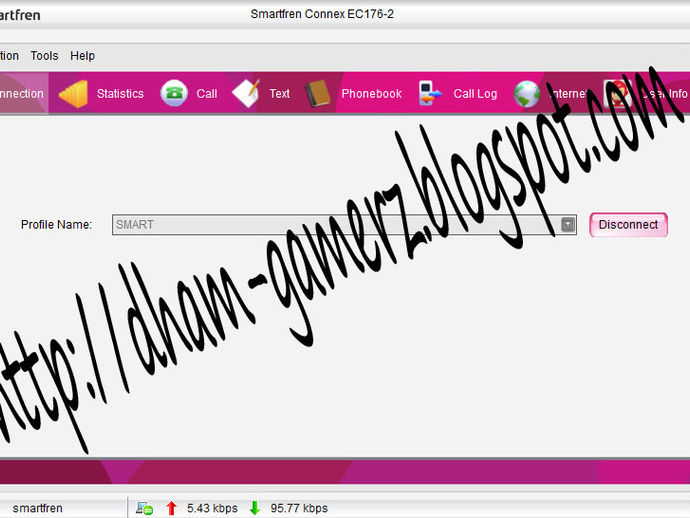Switch to the Connection tab
This screenshot has width=690, height=518.
coord(24,94)
